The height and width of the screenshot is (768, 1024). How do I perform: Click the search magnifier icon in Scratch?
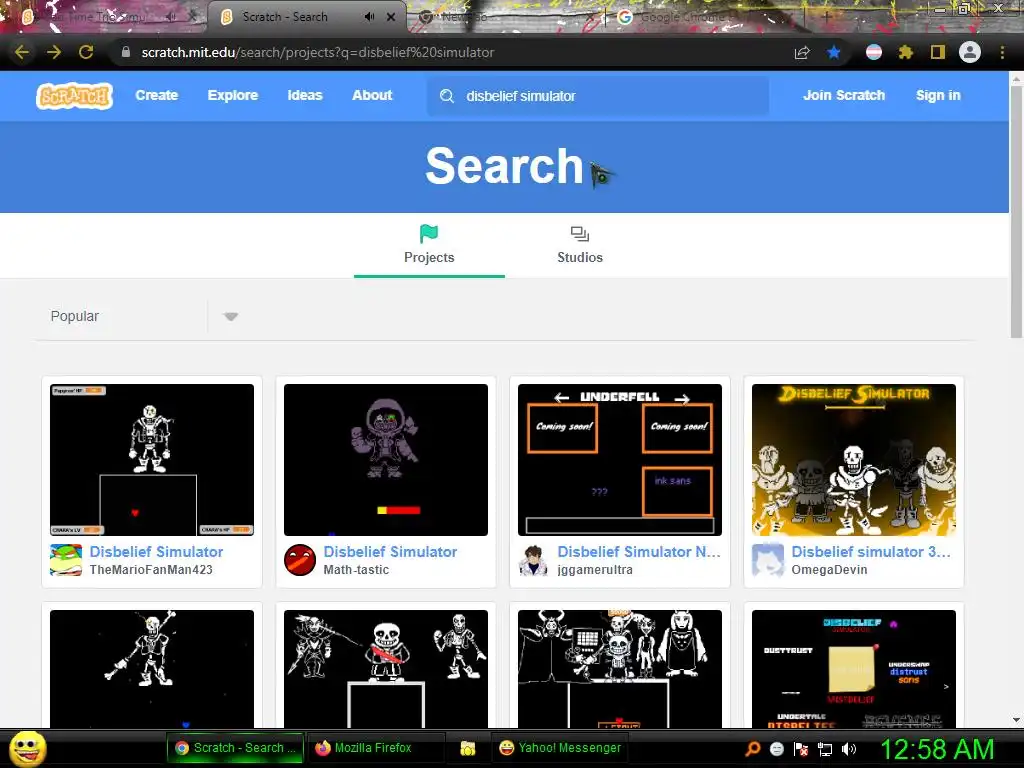click(447, 96)
